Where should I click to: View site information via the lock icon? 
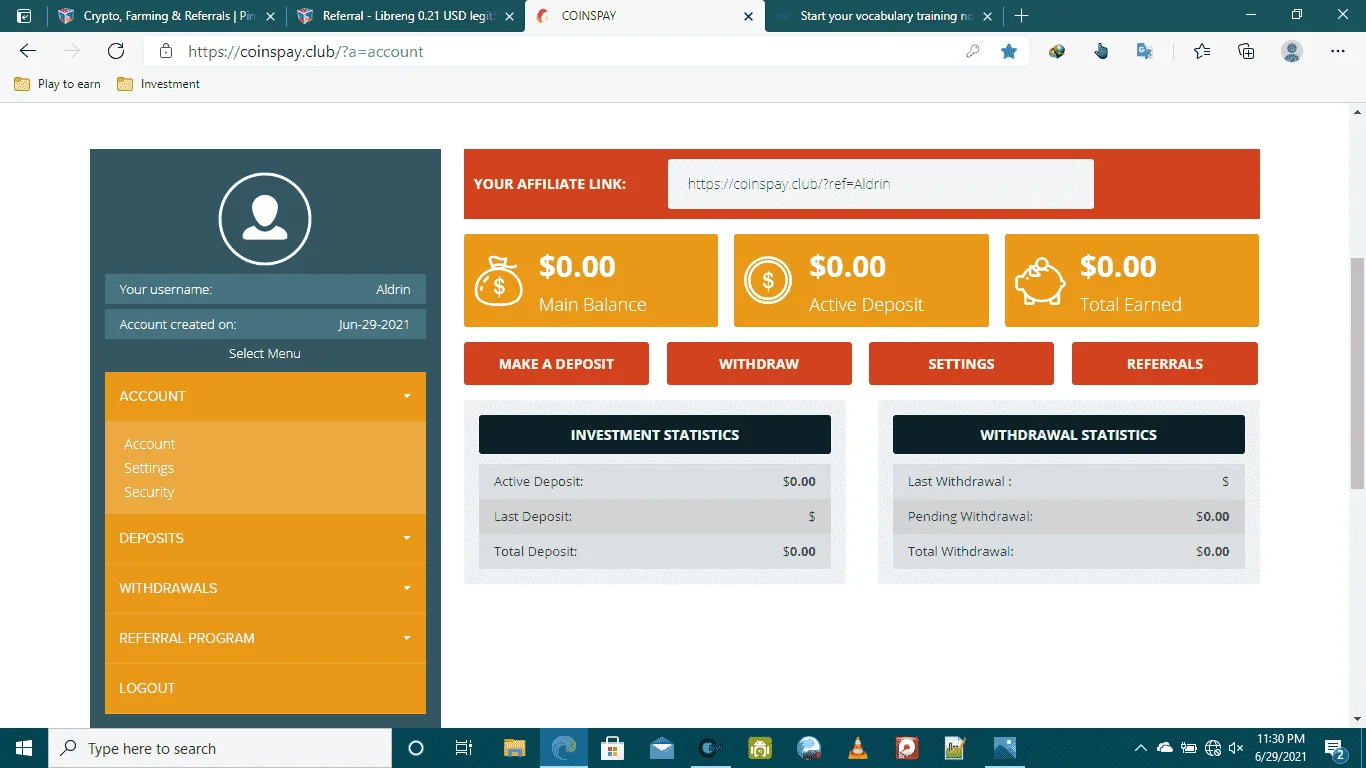[x=166, y=51]
